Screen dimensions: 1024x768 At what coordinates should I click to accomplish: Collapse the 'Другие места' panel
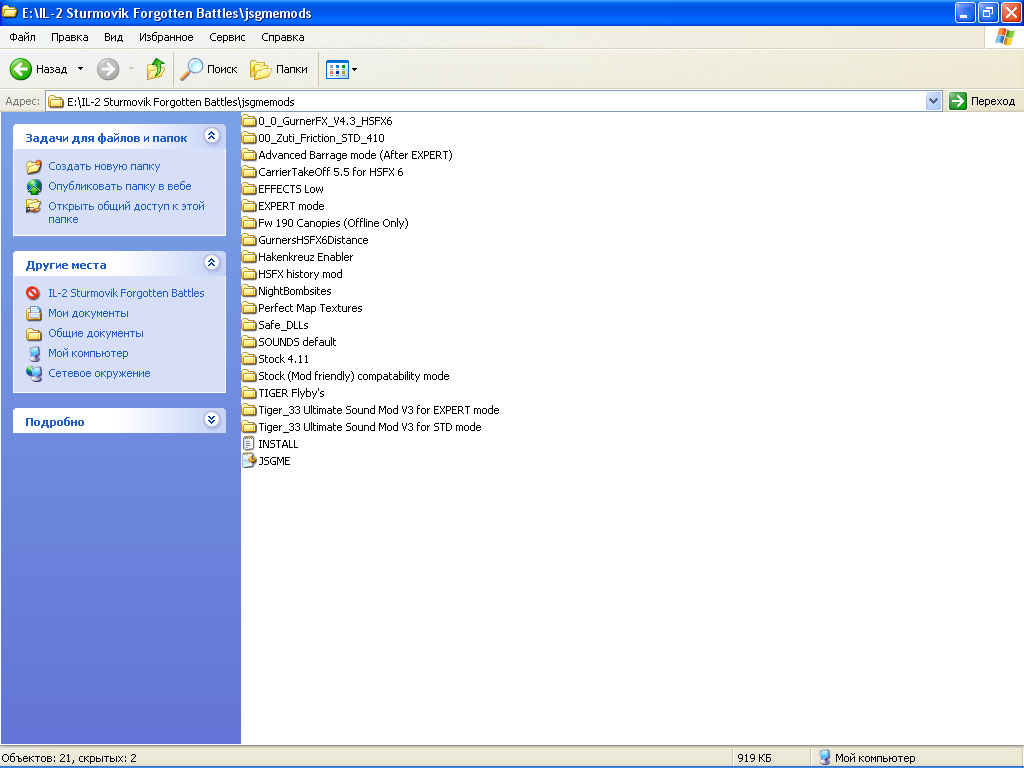pos(211,263)
